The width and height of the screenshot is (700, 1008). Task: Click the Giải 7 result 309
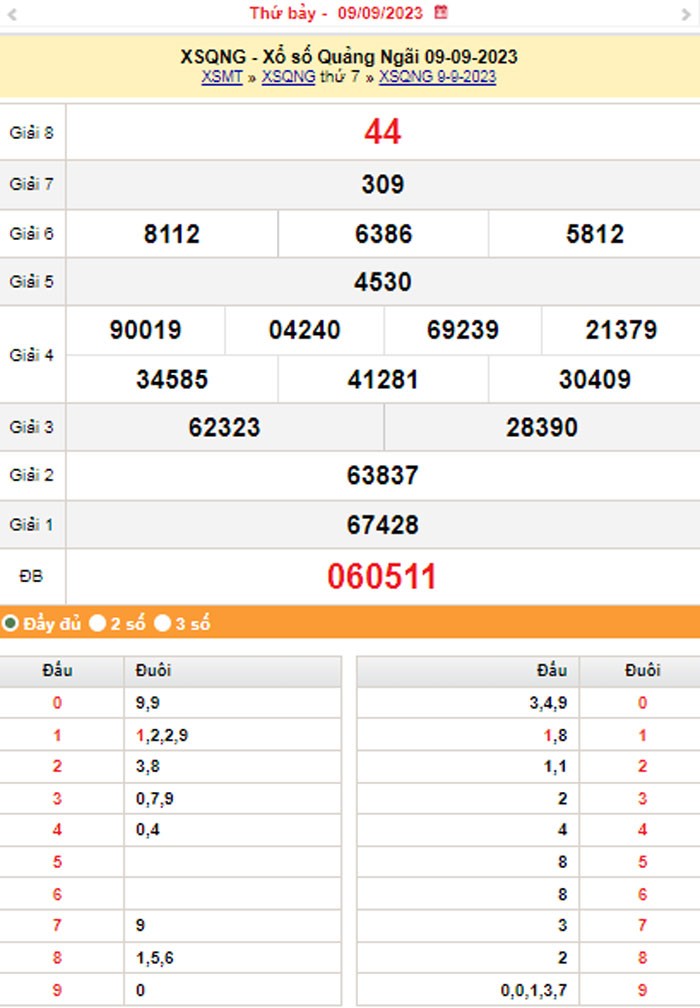382,184
